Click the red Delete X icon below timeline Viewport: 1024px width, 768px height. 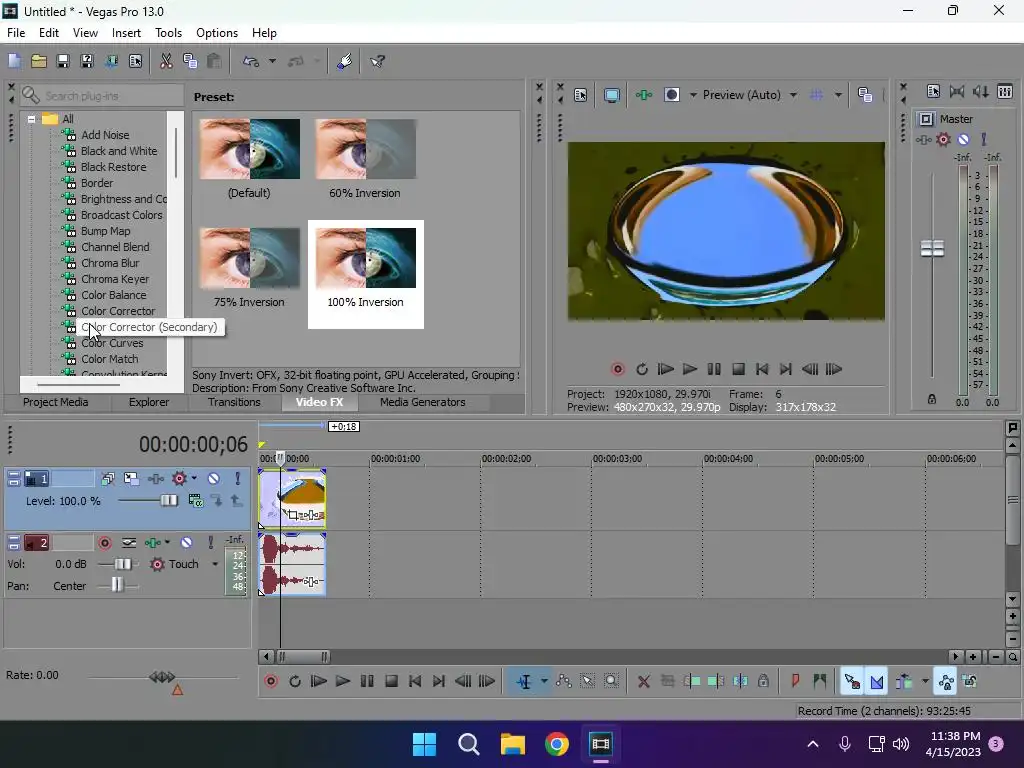point(643,682)
